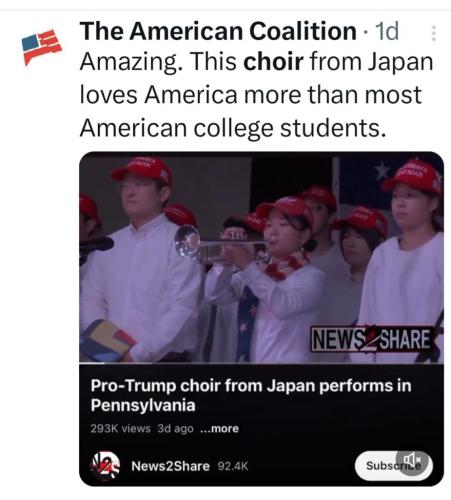Open the three-dot post options menu
Screen dimensions: 451x500
[x=434, y=33]
